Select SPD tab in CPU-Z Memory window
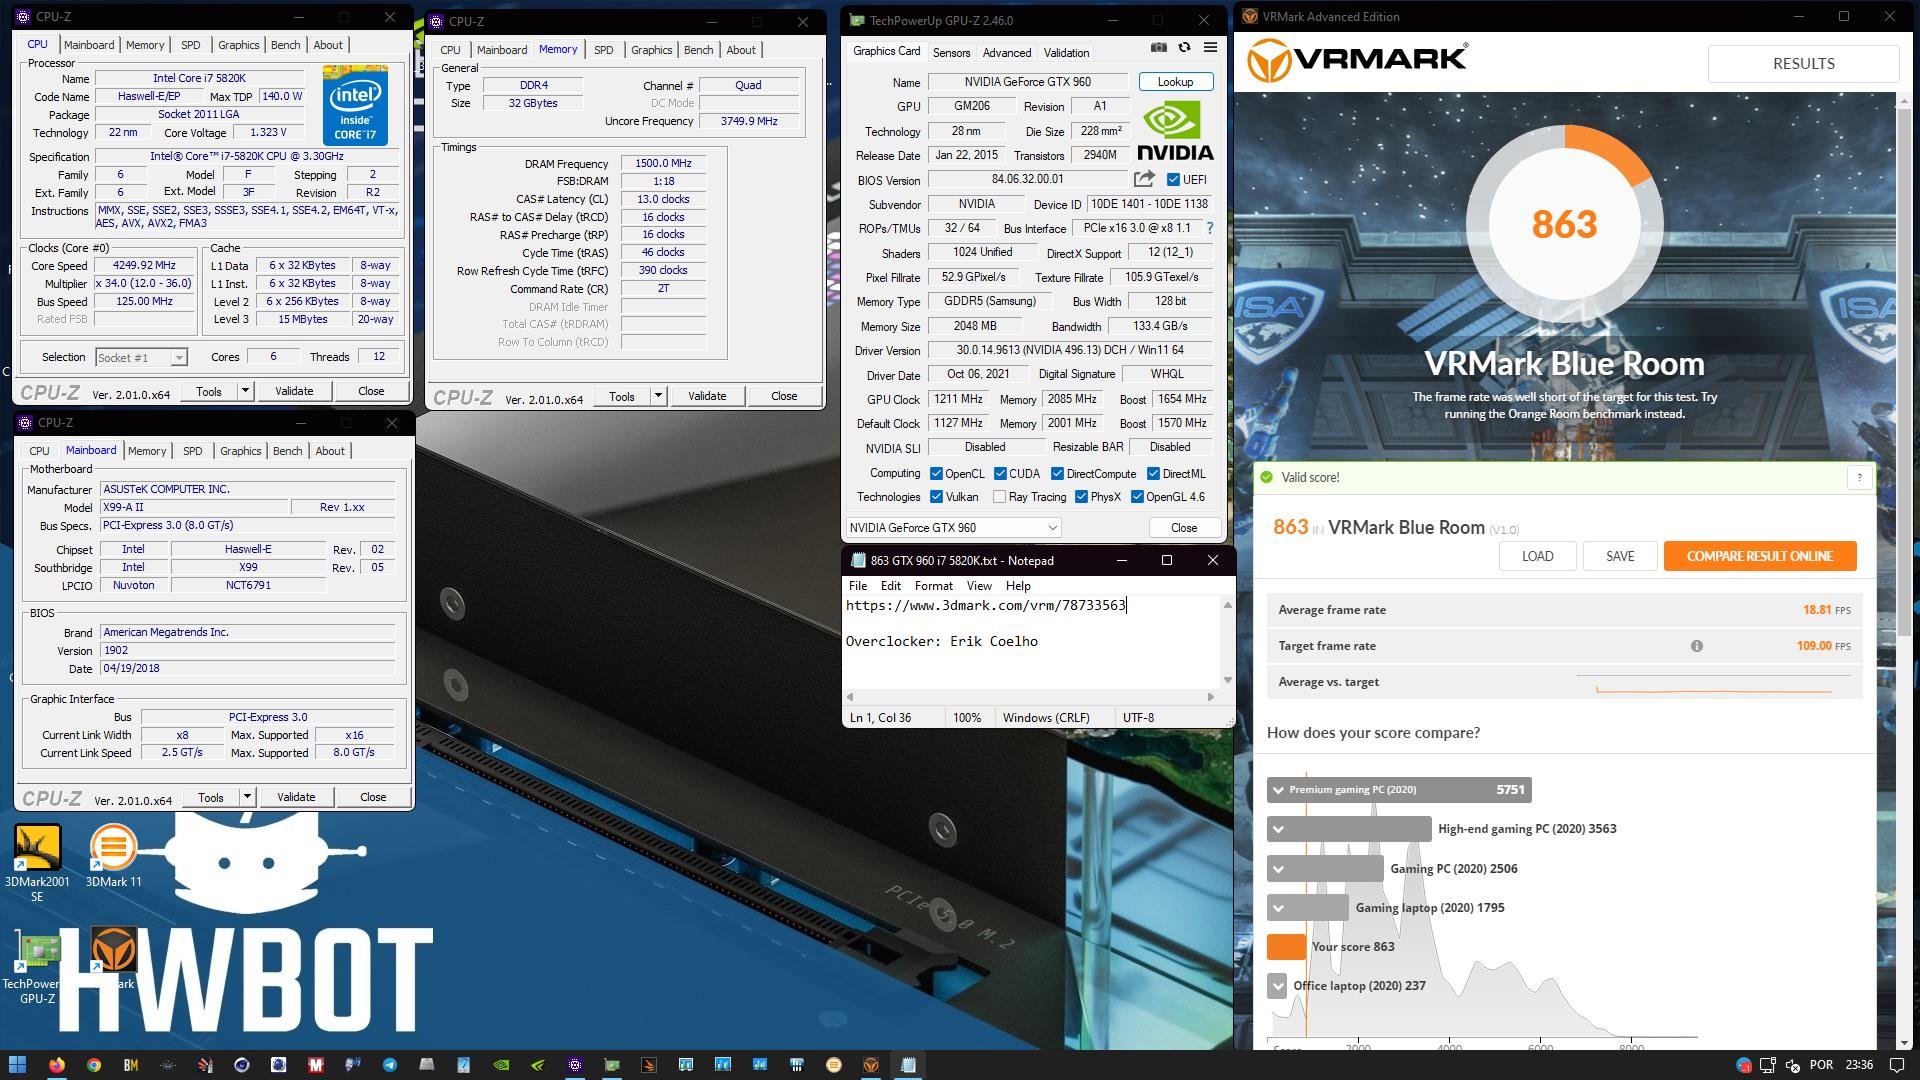The image size is (1920, 1080). (603, 50)
